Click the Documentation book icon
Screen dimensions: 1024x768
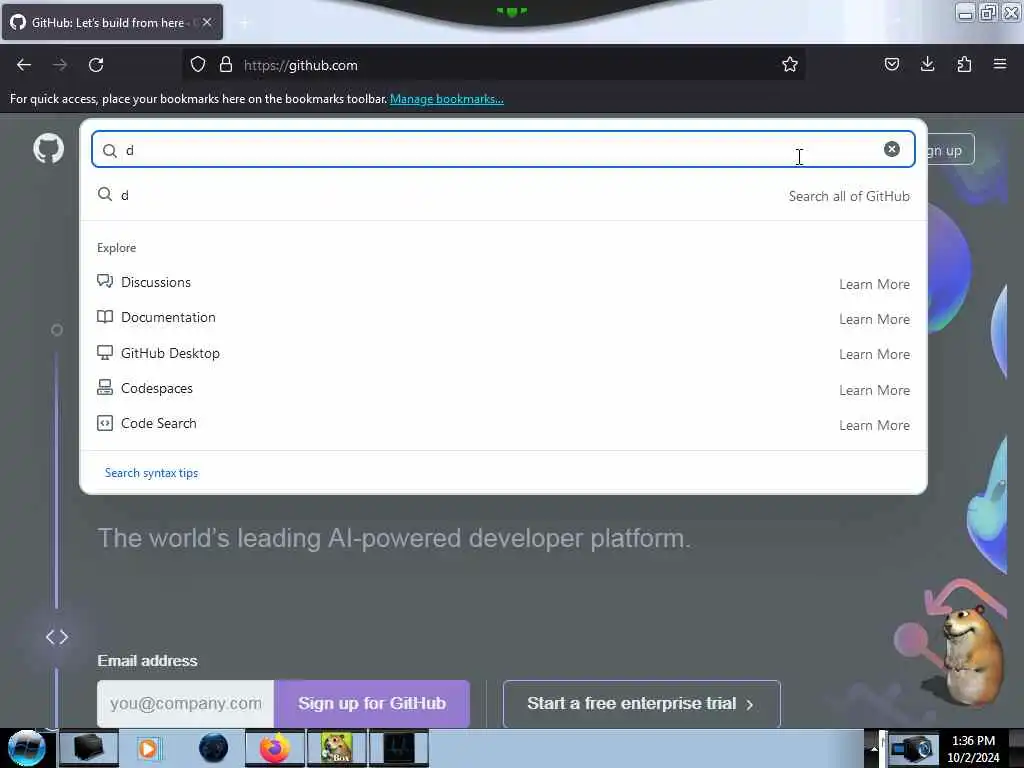(104, 317)
